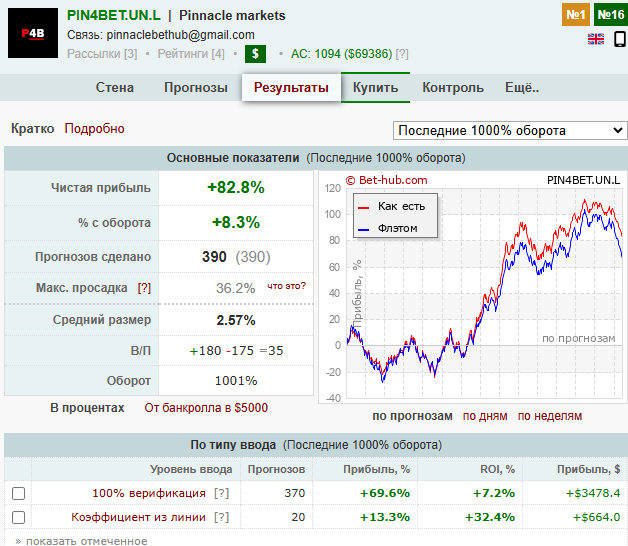This screenshot has width=628, height=546.
Task: Select От банкролла в $5000 mode
Action: (x=206, y=408)
